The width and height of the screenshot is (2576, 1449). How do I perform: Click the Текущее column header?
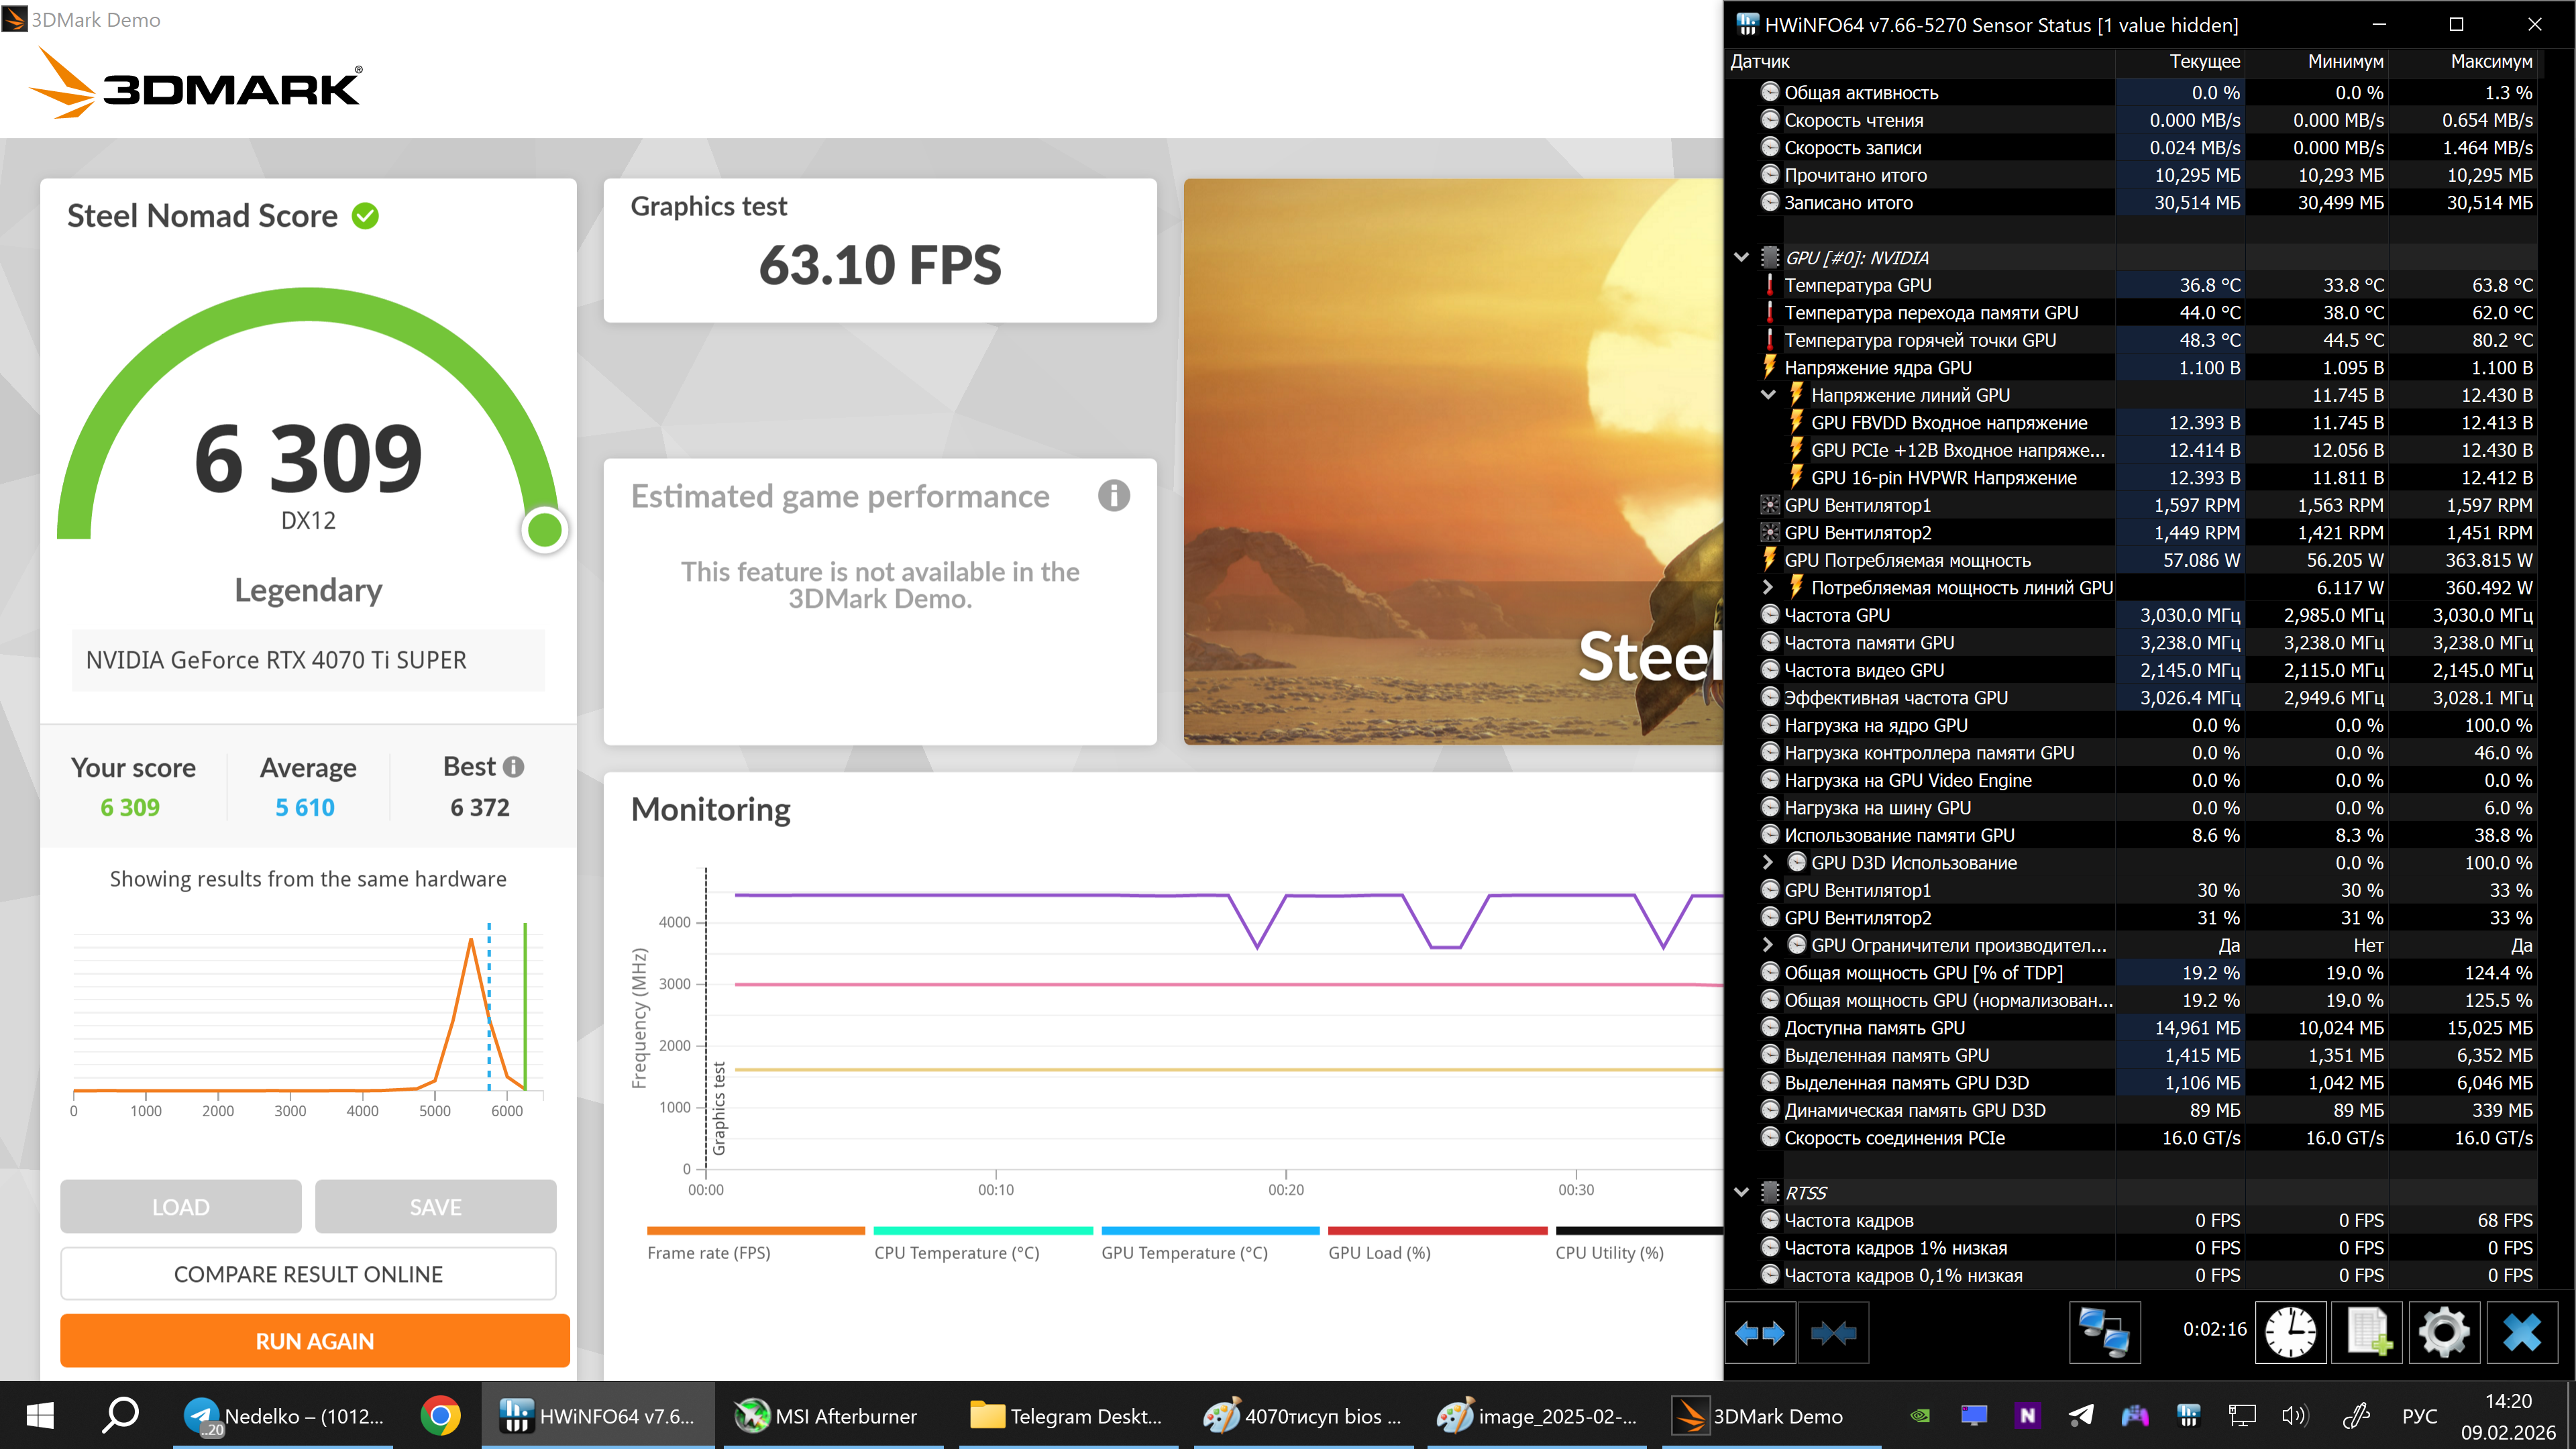tap(2204, 62)
